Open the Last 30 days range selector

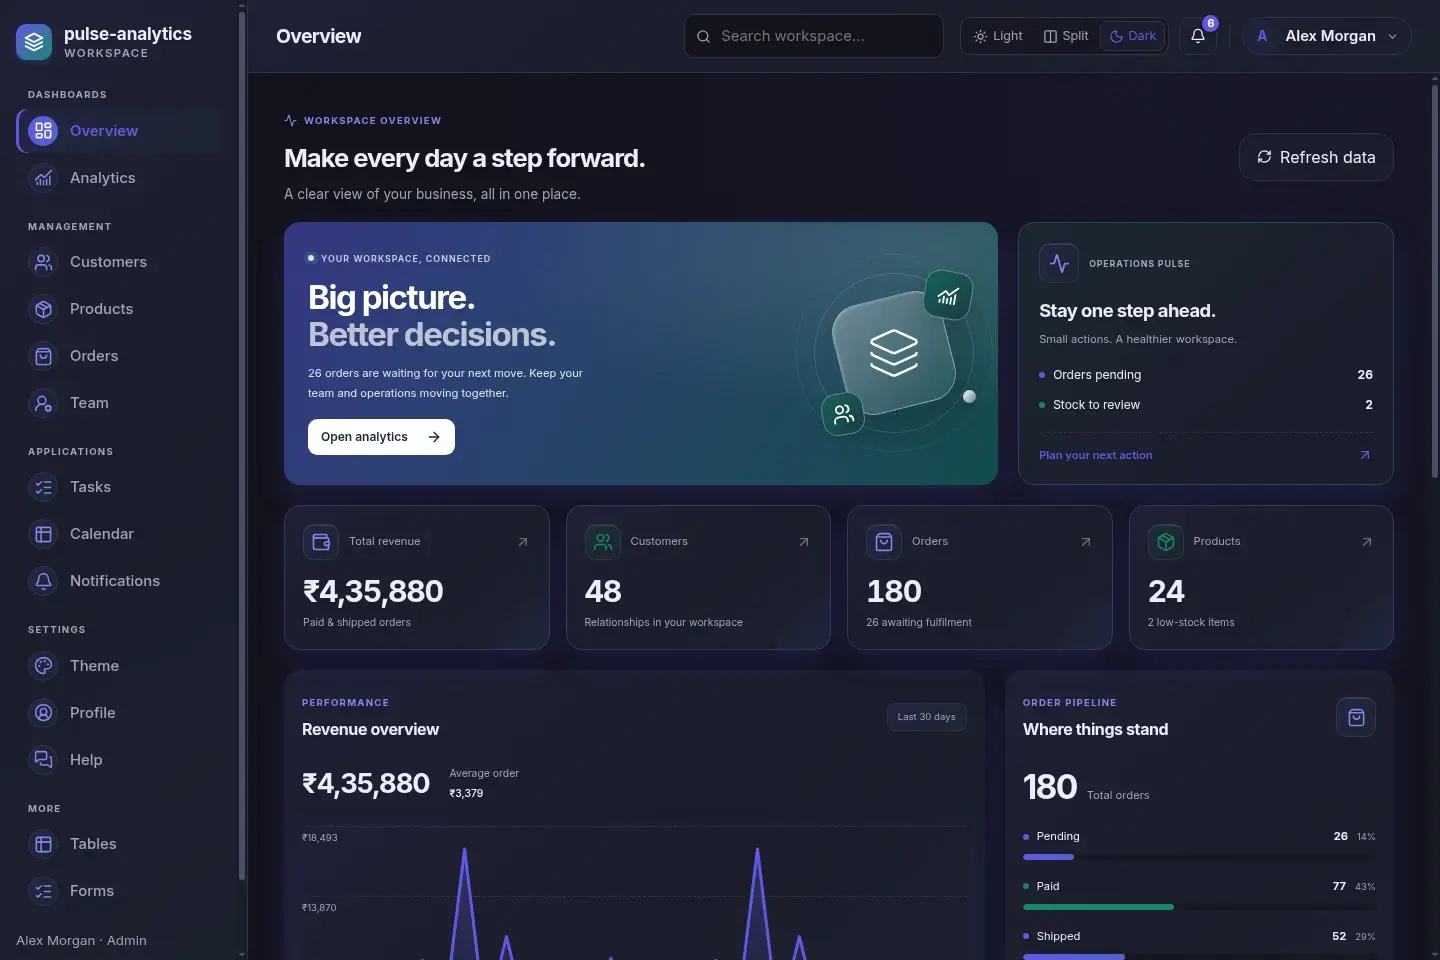(926, 717)
